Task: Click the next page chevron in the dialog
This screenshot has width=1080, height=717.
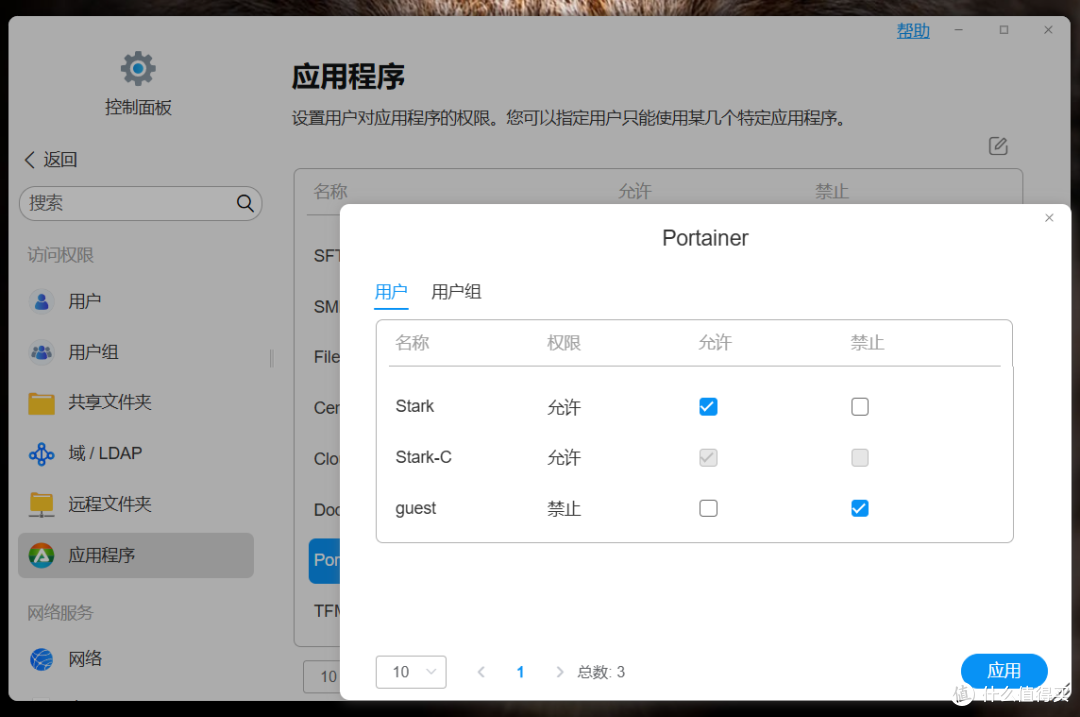Action: click(x=559, y=672)
